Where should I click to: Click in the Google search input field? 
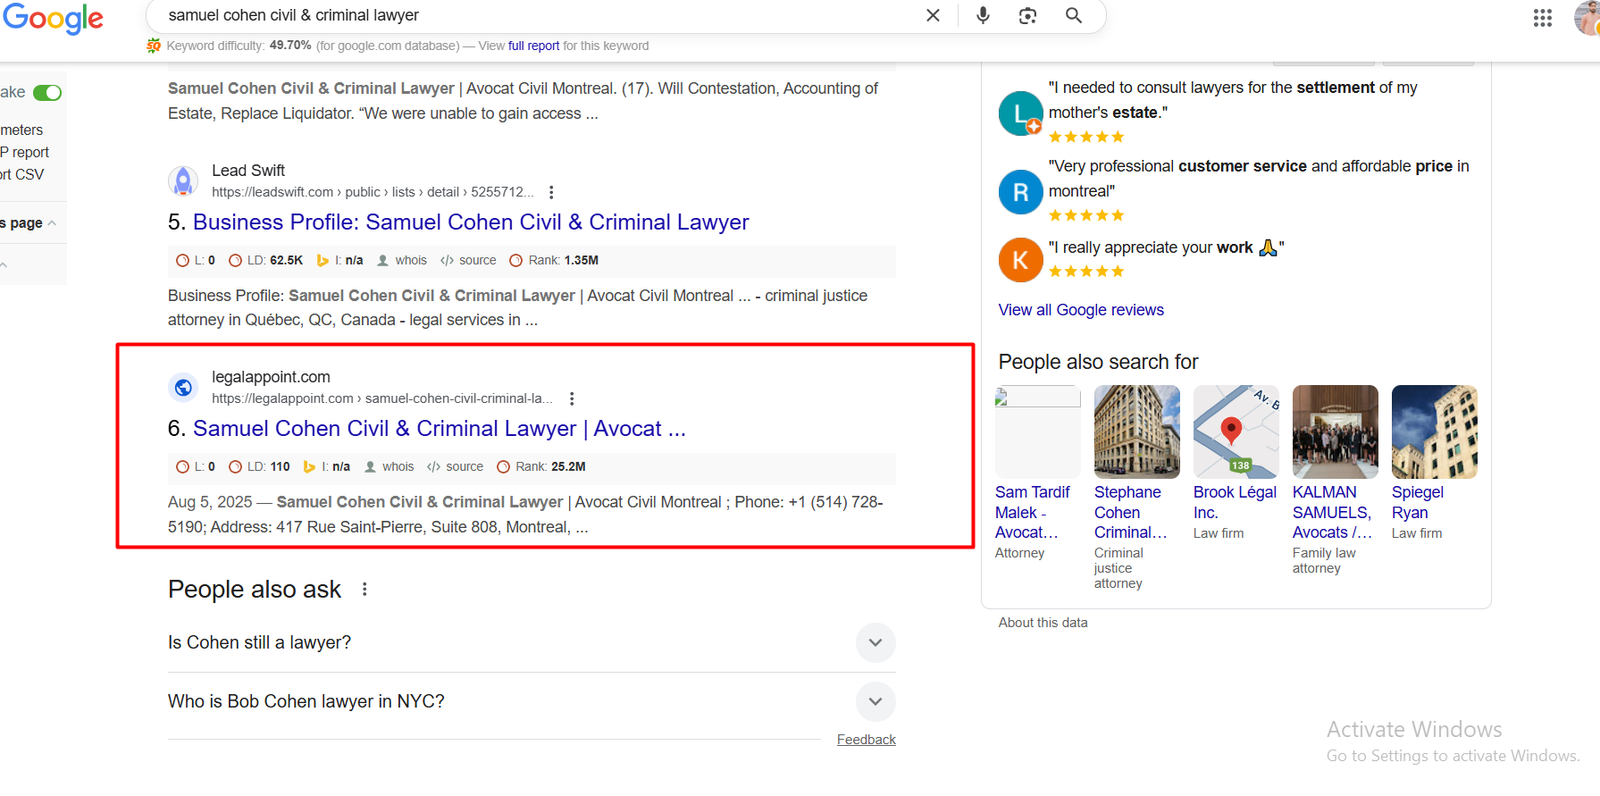[x=530, y=16]
